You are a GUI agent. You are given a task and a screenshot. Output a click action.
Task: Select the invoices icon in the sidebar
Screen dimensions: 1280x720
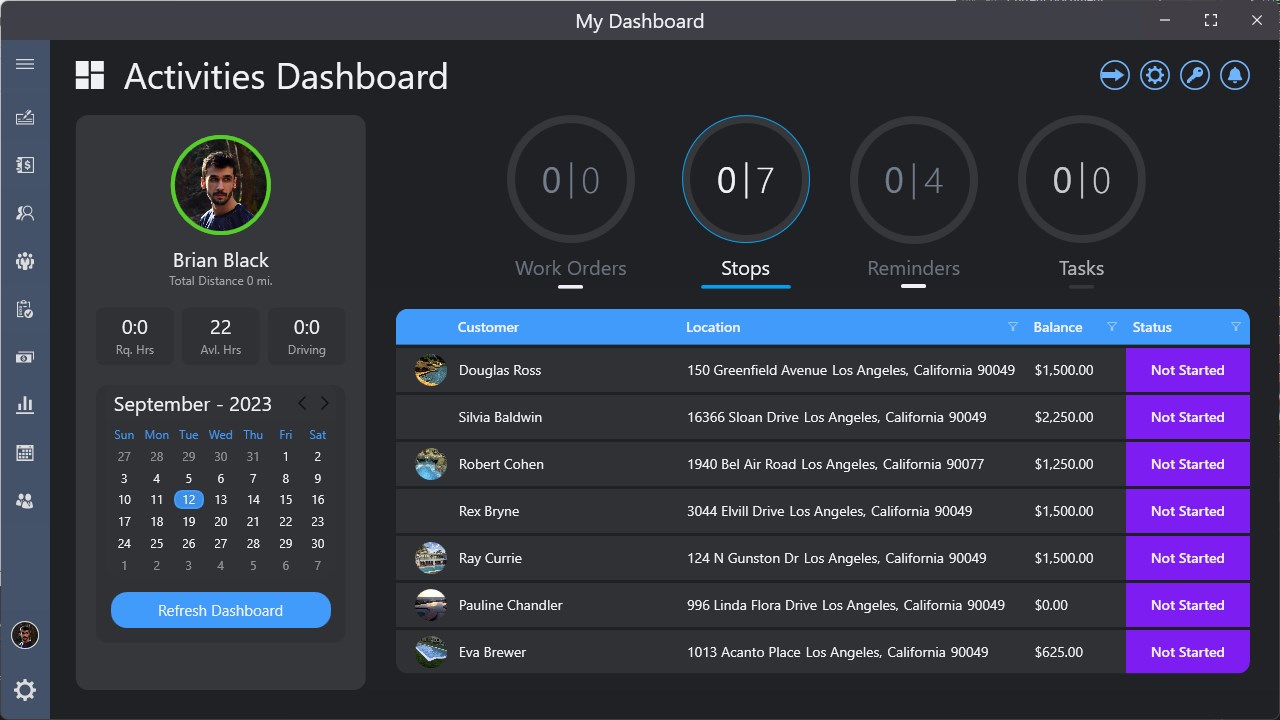[x=25, y=165]
